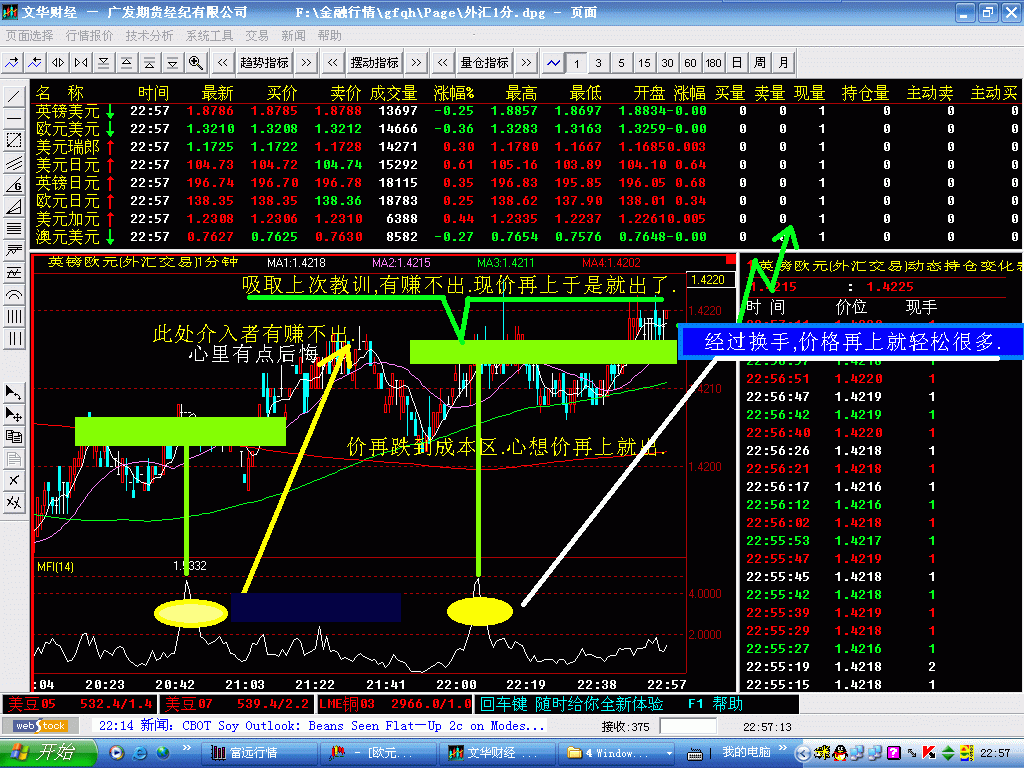Select the 5-minute period button
This screenshot has height=768, width=1024.
[621, 63]
